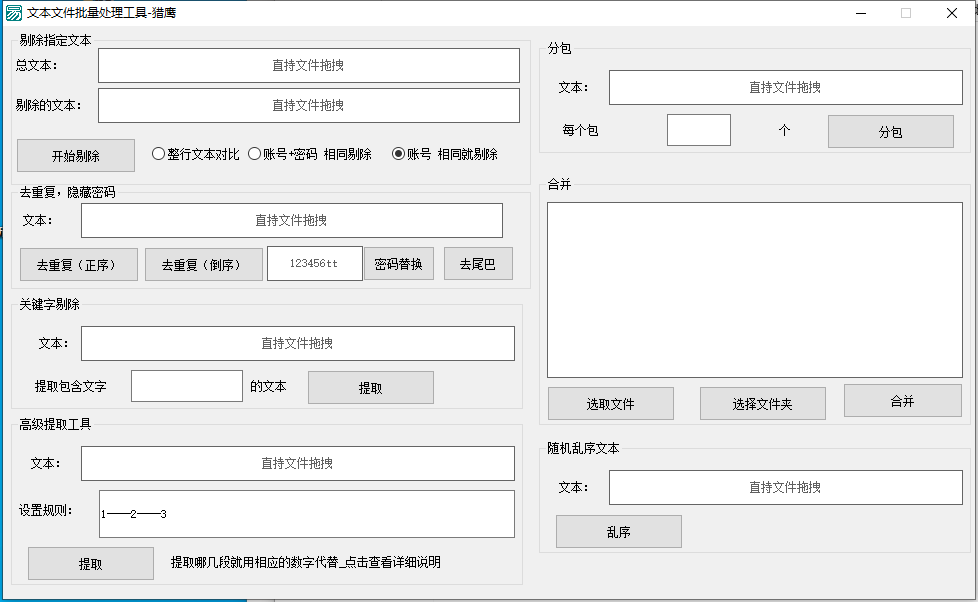978x602 pixels.
Task: Click 选取文件 select files button
Action: coord(611,403)
